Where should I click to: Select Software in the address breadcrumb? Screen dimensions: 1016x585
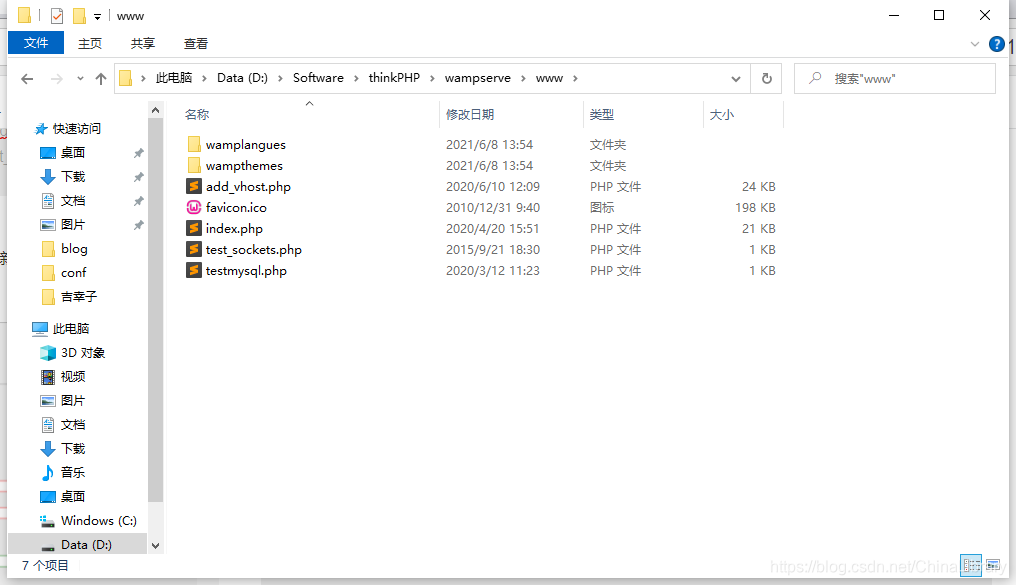pyautogui.click(x=318, y=78)
